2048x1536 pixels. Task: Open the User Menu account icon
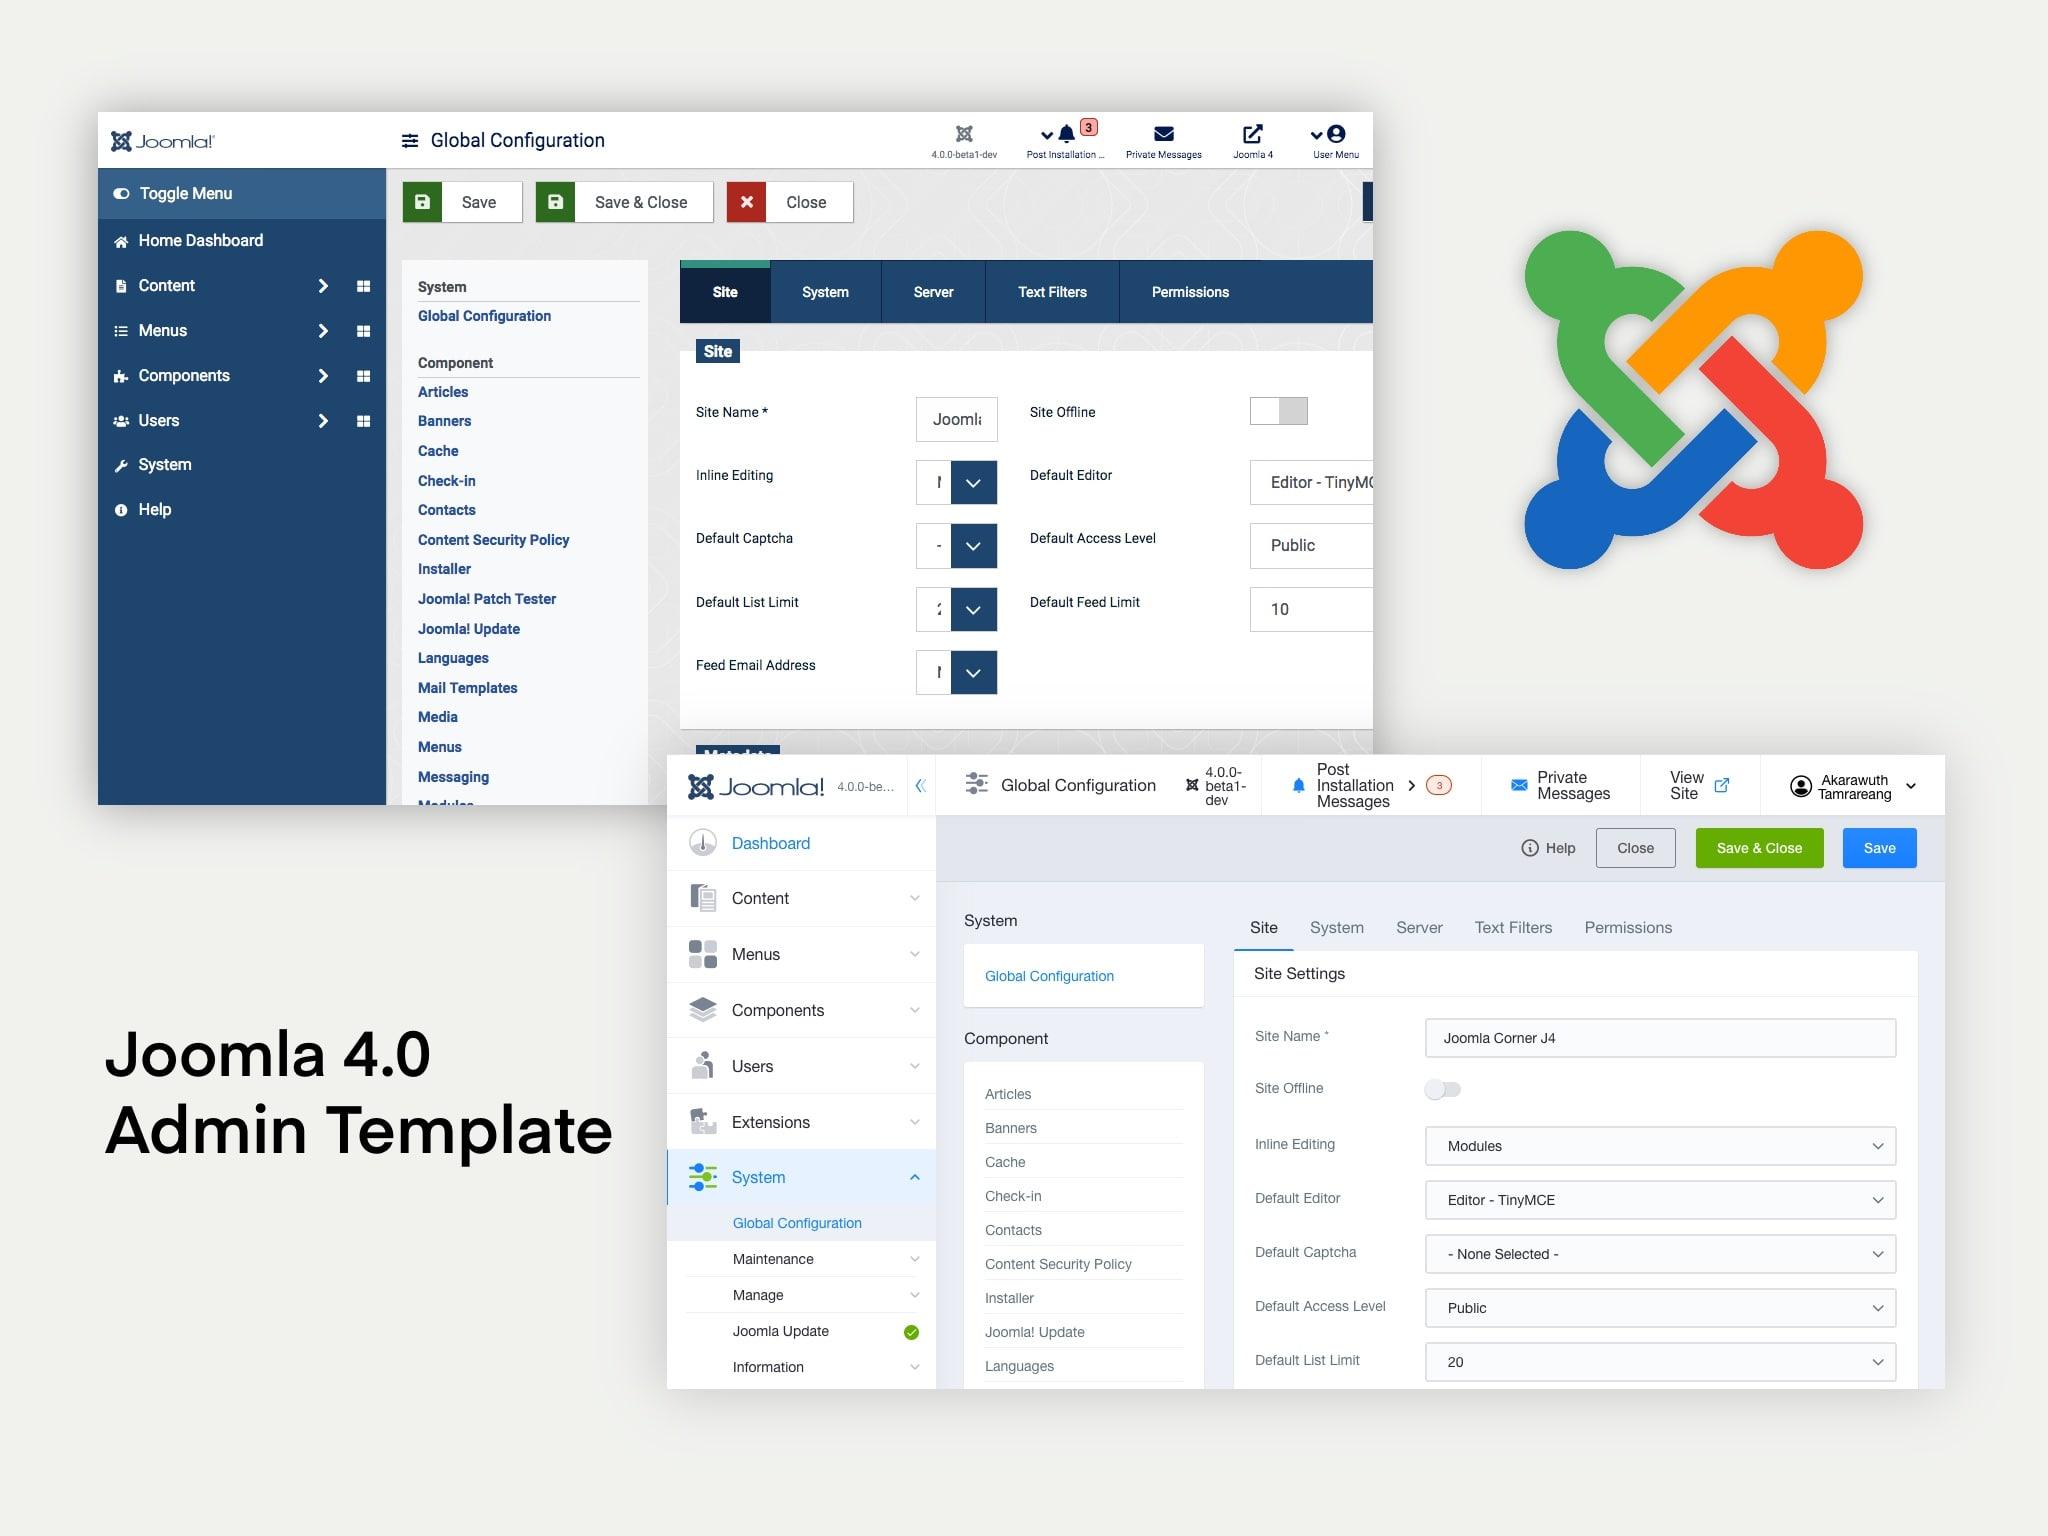click(1335, 136)
